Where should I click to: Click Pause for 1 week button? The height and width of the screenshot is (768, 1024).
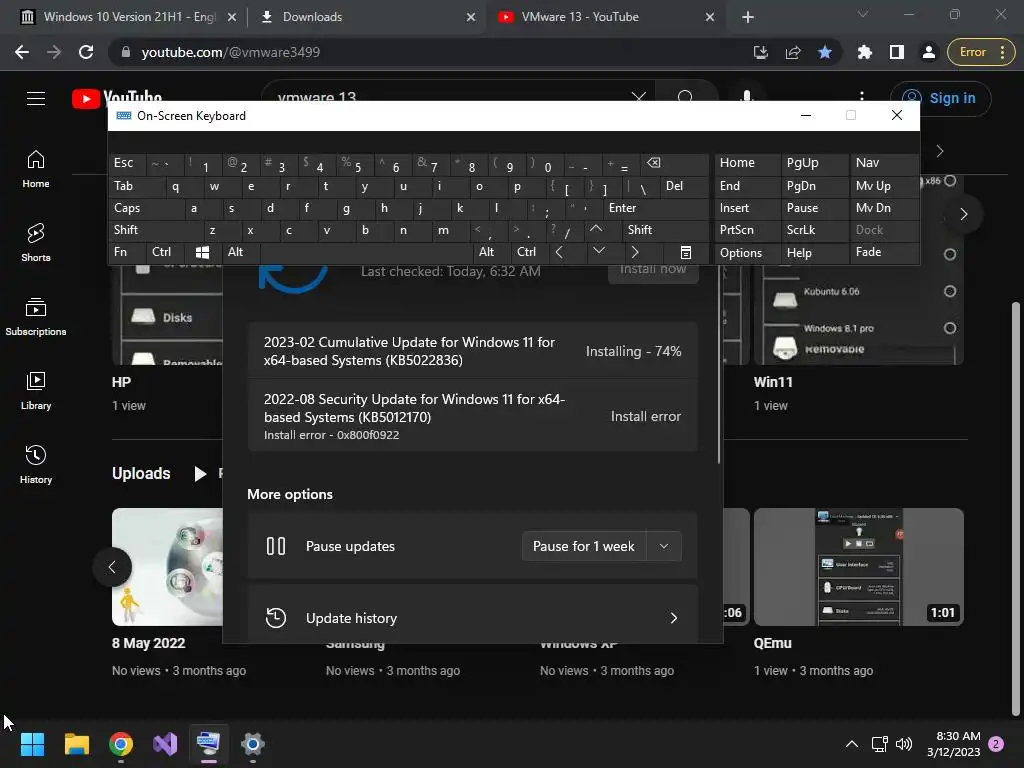coord(584,546)
